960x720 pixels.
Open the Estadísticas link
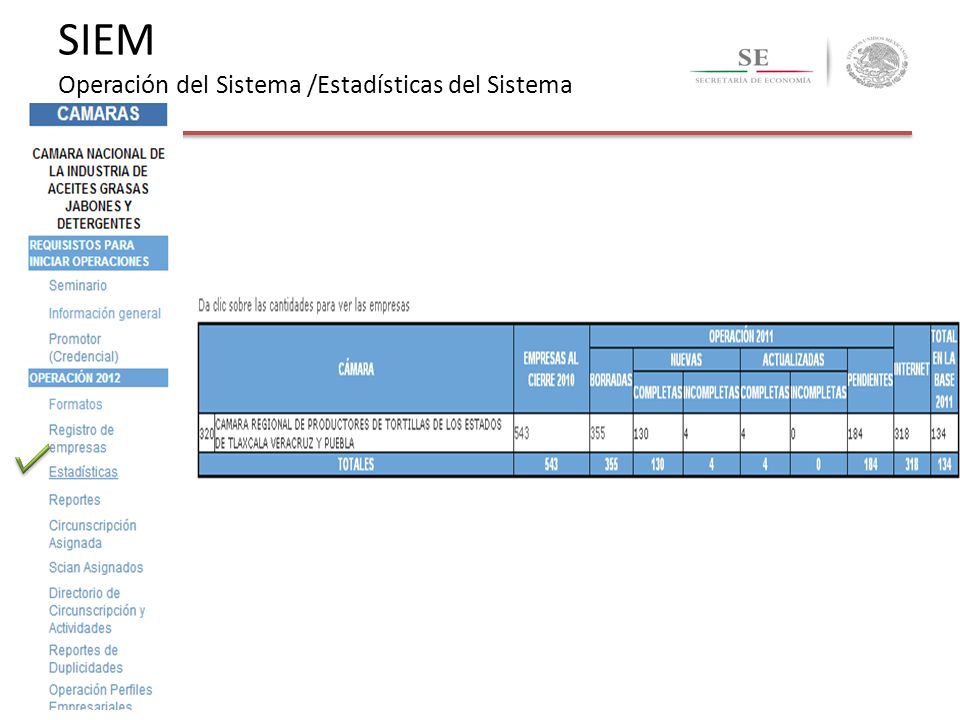coord(83,472)
